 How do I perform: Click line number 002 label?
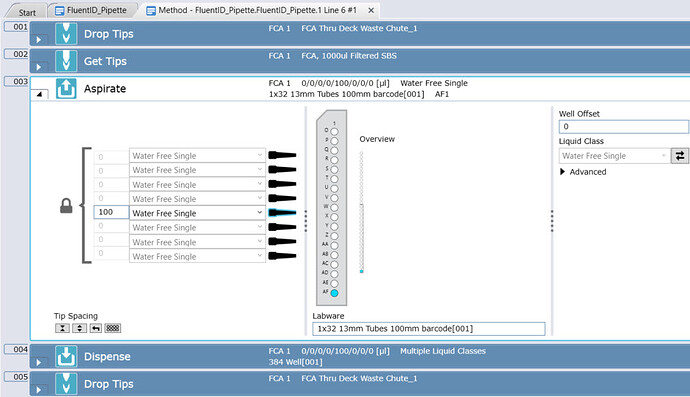click(x=16, y=54)
